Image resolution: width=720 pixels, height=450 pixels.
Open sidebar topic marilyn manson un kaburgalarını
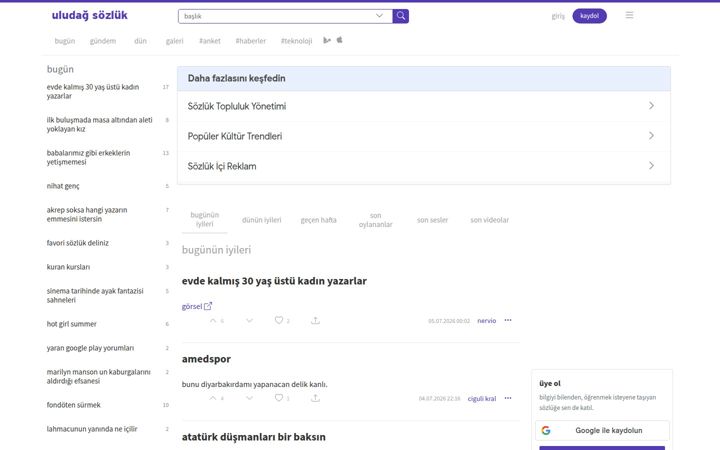tap(99, 376)
